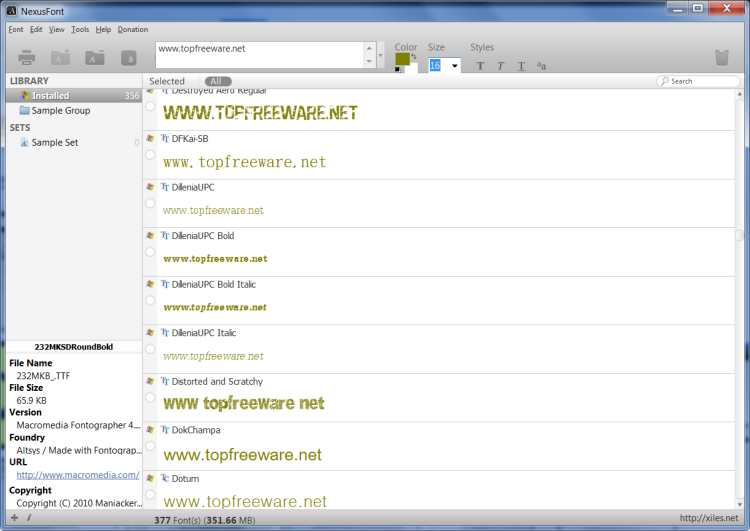Click the olive foreground color swatch
The width and height of the screenshot is (750, 531).
pos(402,59)
